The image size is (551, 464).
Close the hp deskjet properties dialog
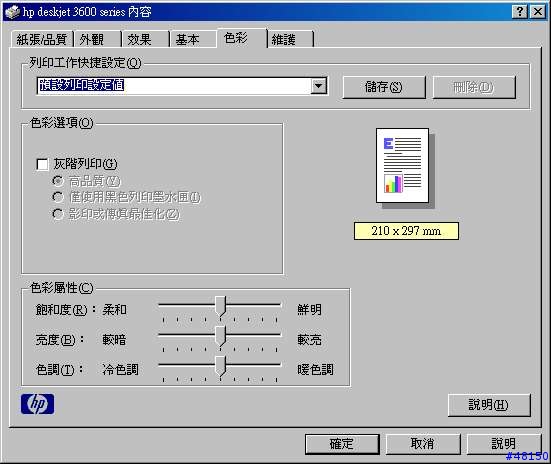pos(538,12)
